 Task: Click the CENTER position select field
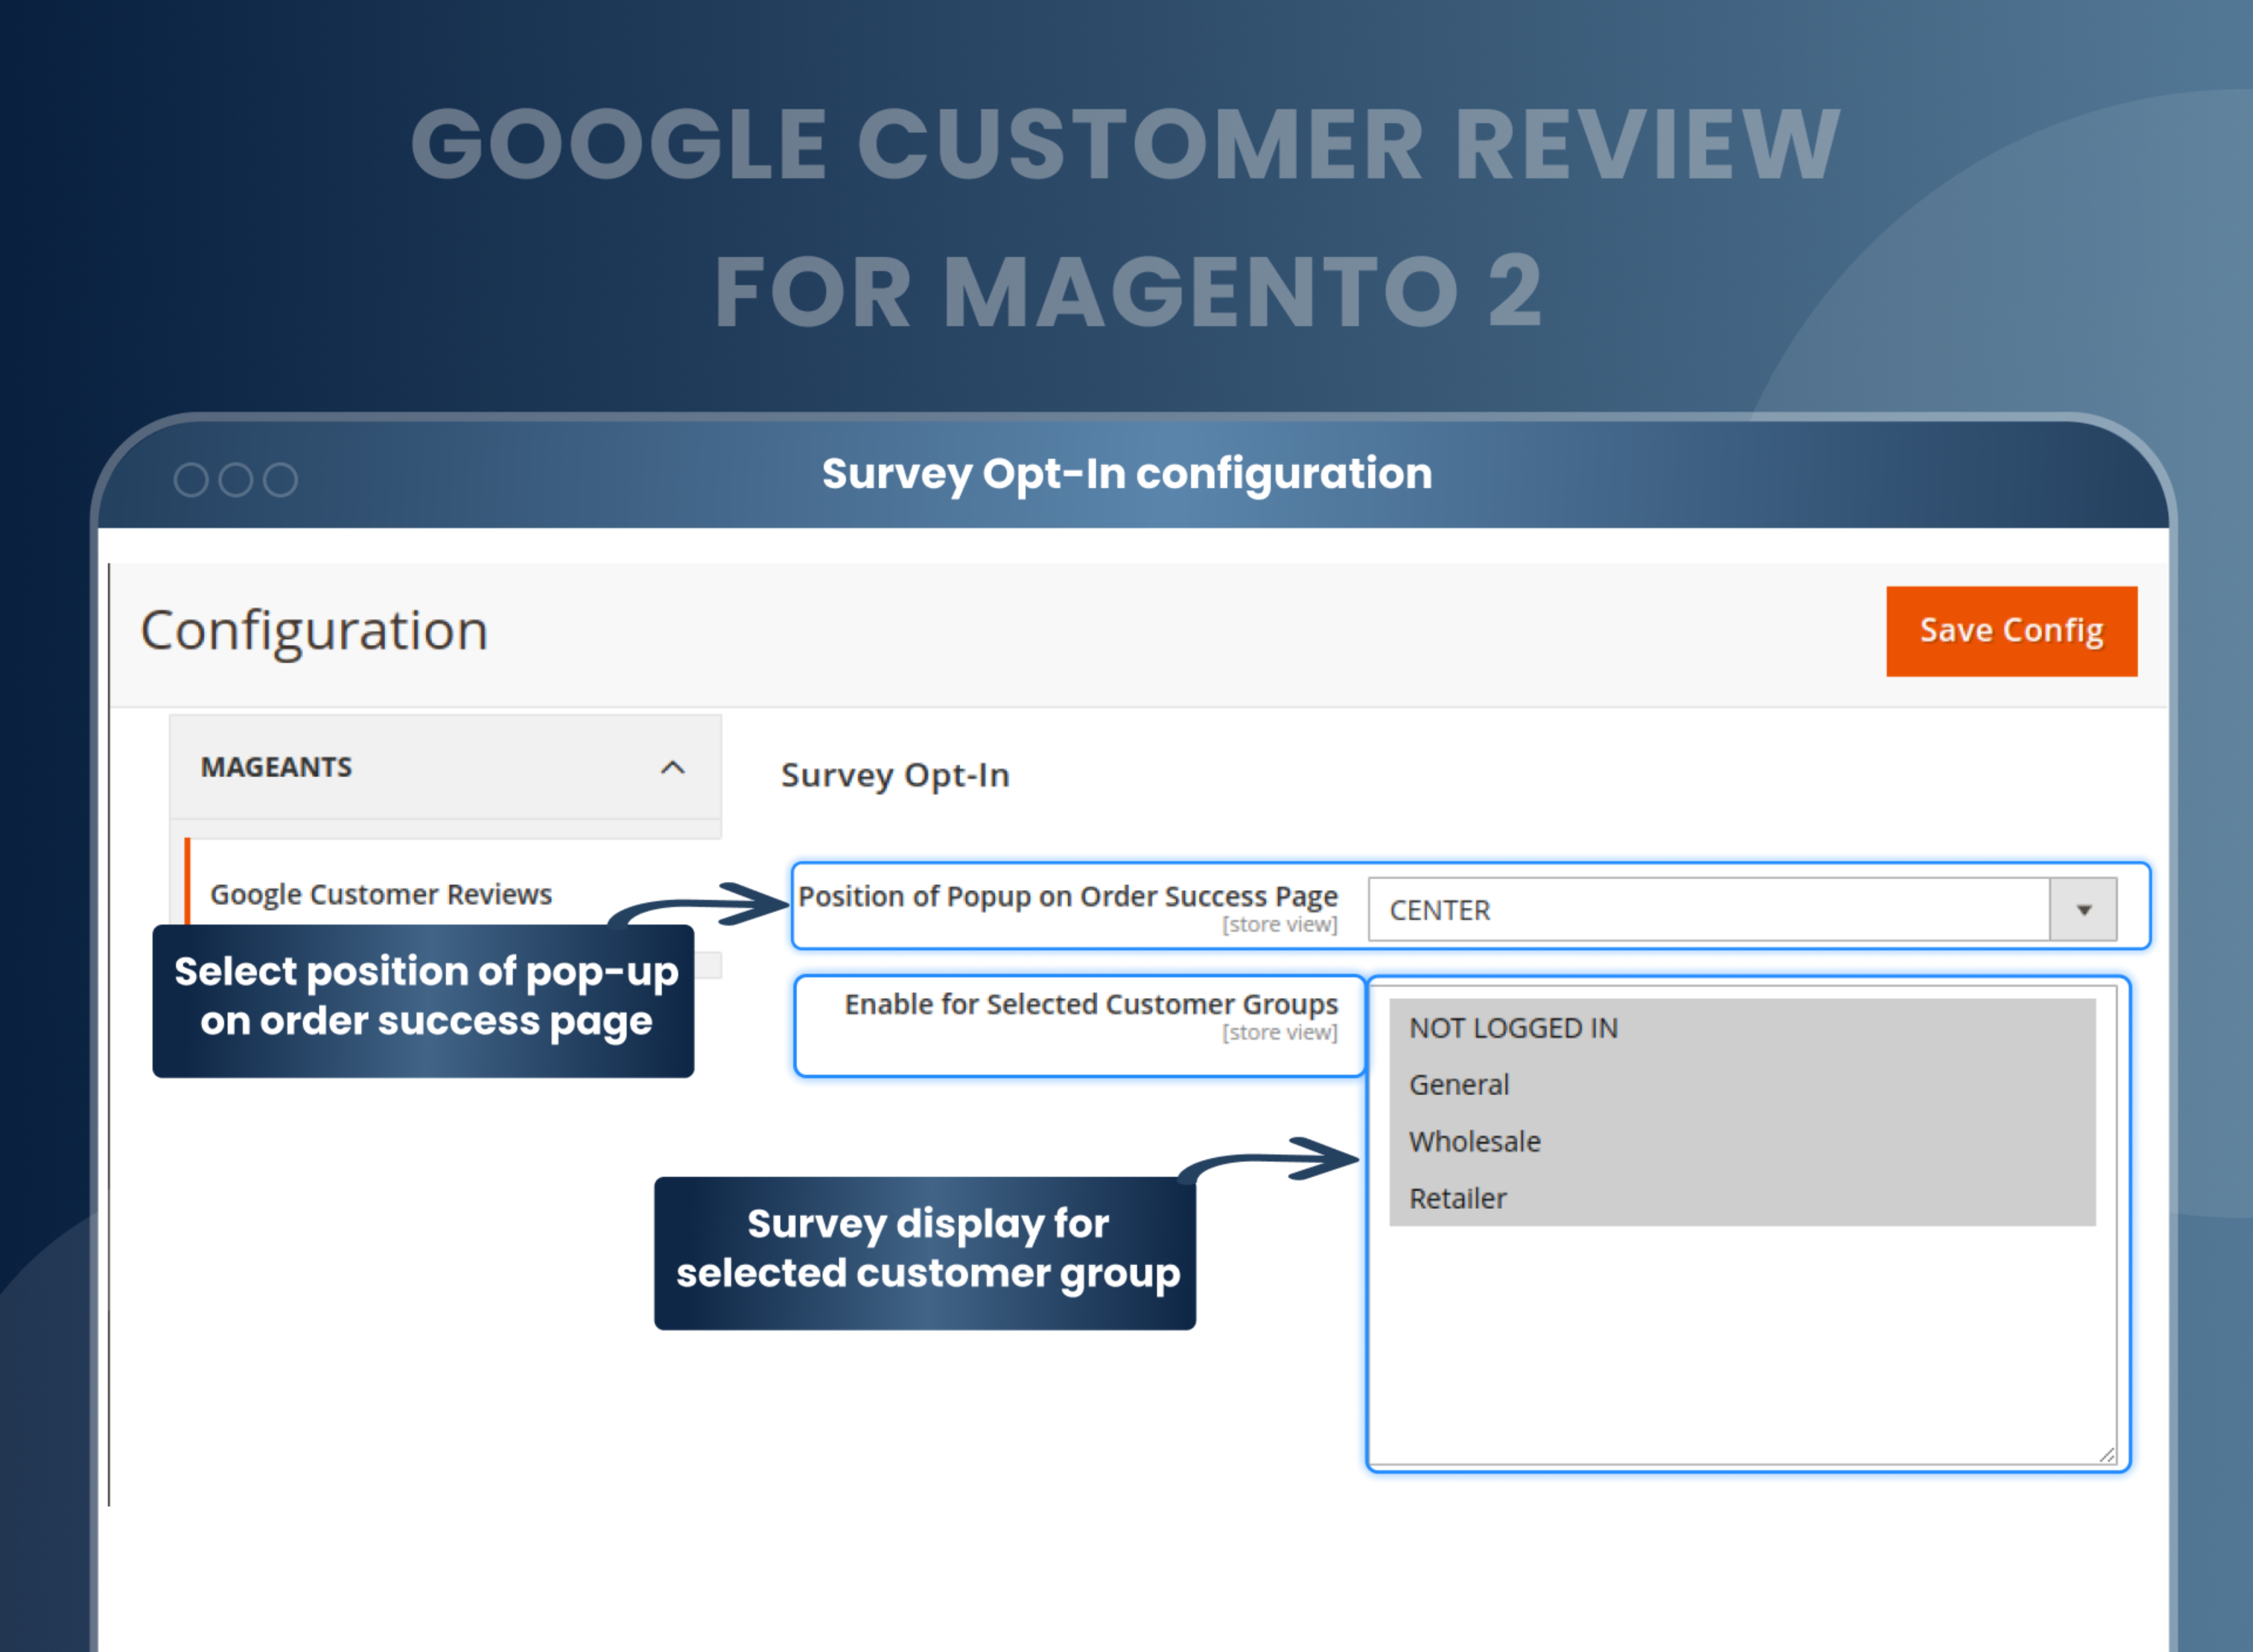click(1742, 909)
